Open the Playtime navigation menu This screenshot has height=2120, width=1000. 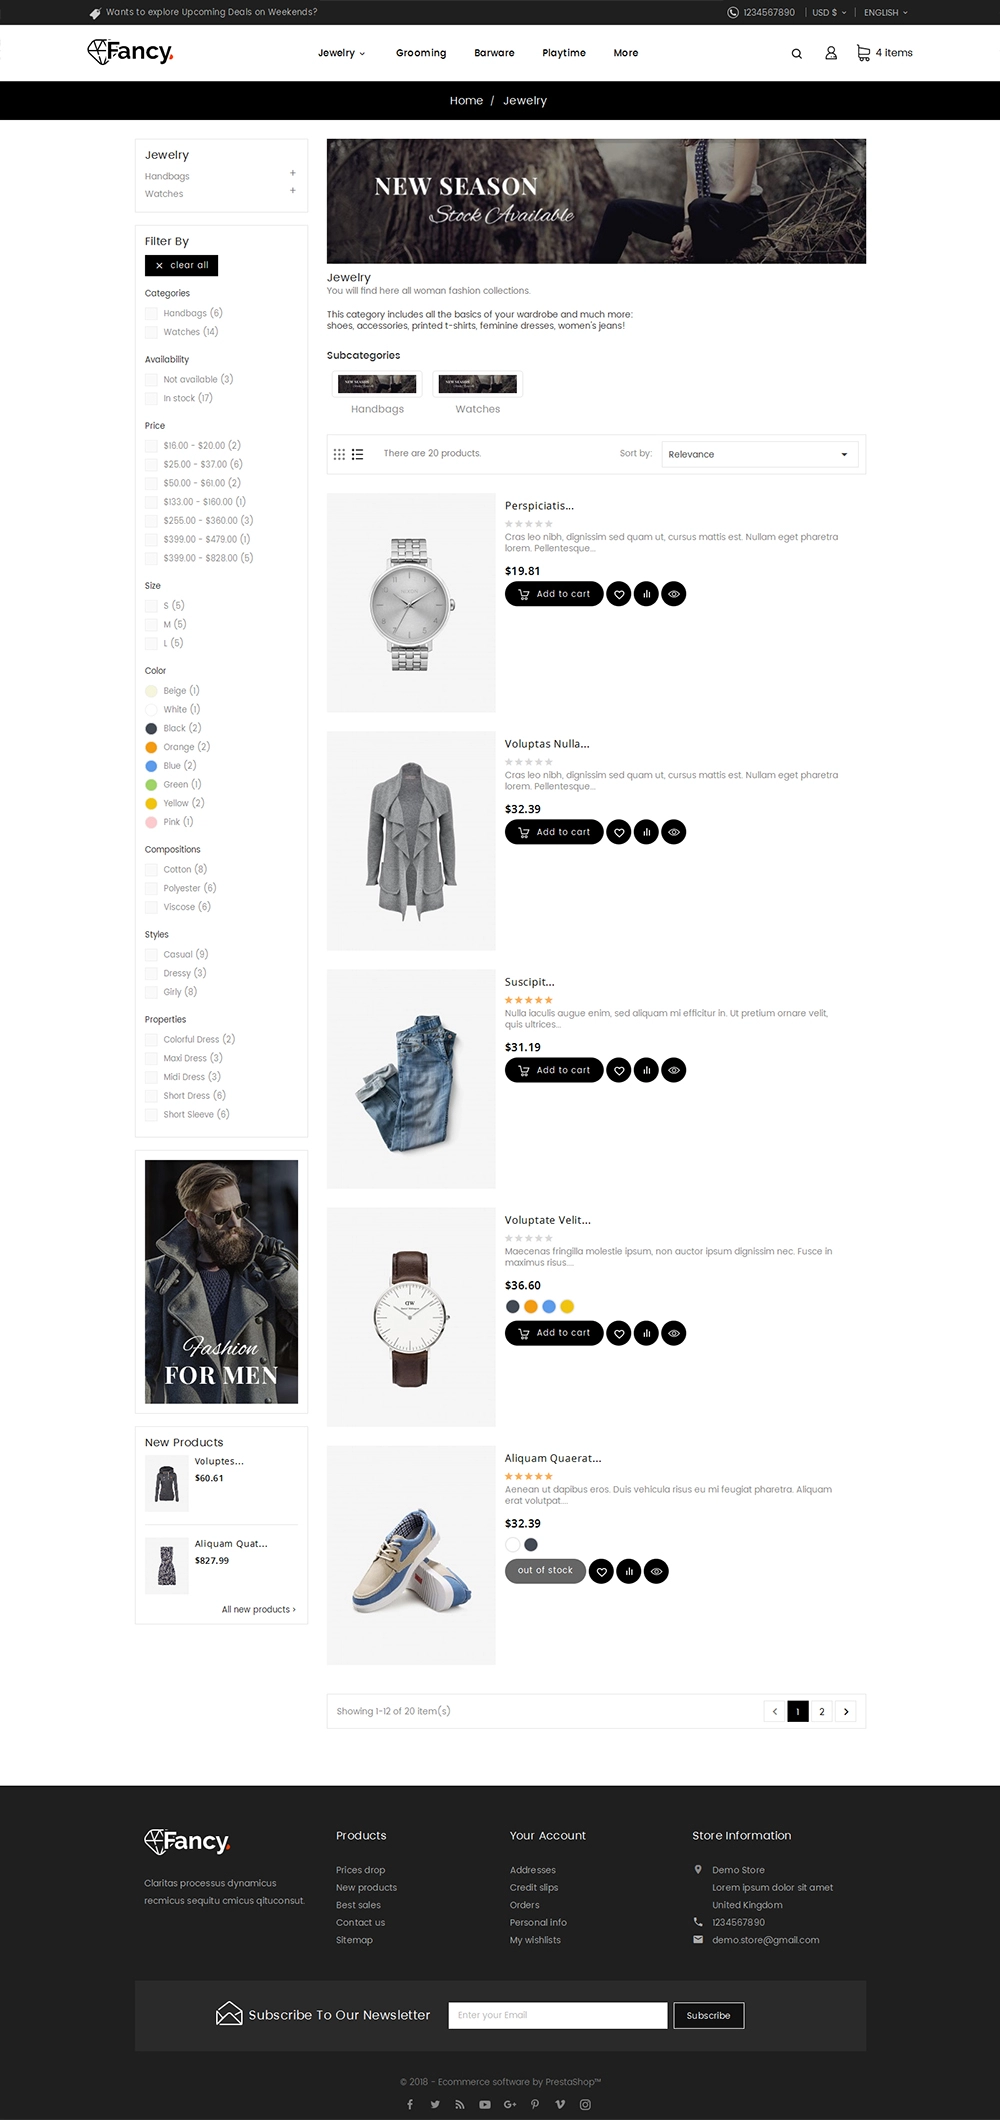[564, 53]
